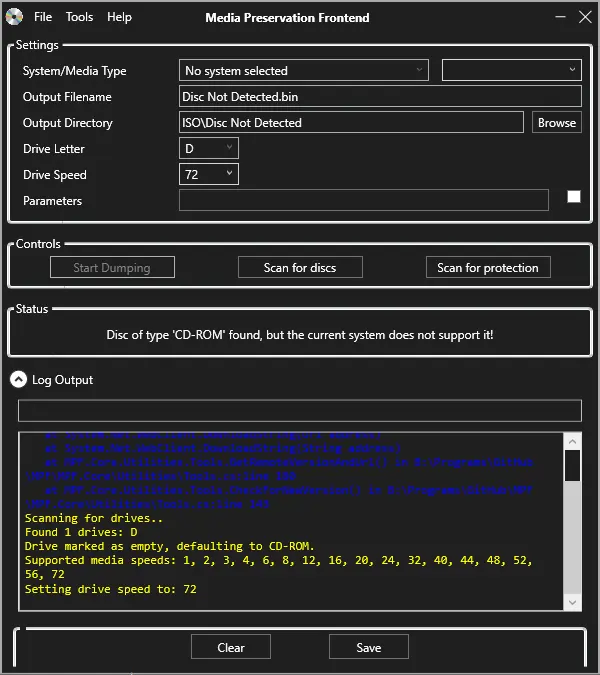This screenshot has width=600, height=675.
Task: Collapse the Log Output section
Action: pos(19,379)
